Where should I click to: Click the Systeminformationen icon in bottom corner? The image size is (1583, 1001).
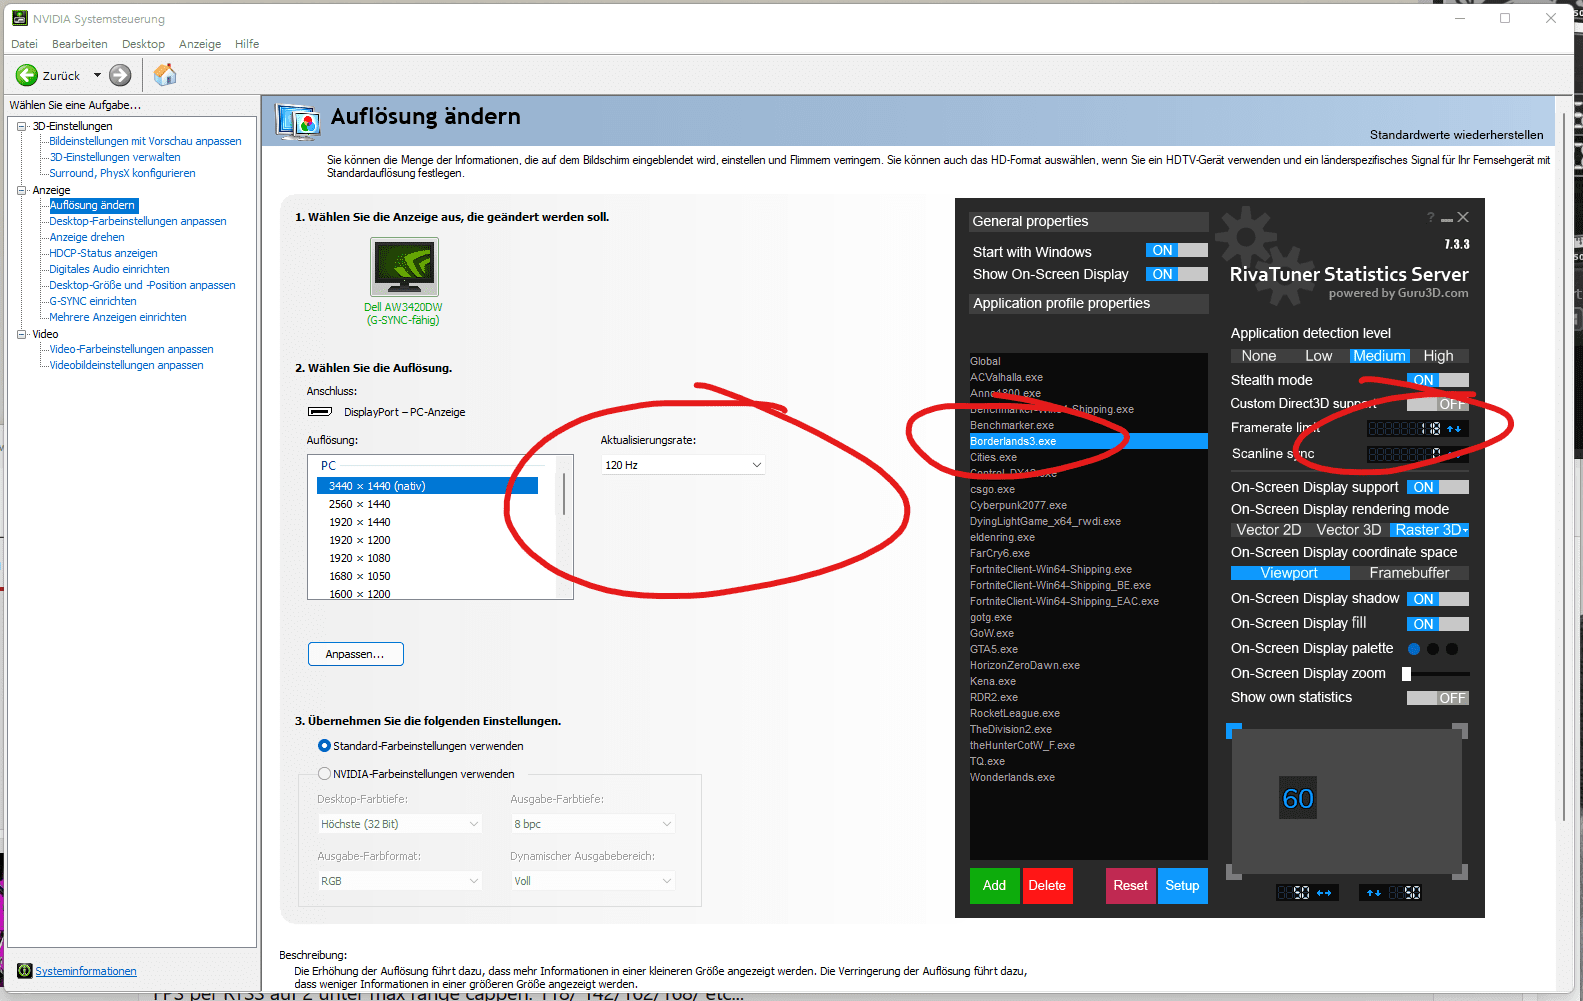pos(25,971)
